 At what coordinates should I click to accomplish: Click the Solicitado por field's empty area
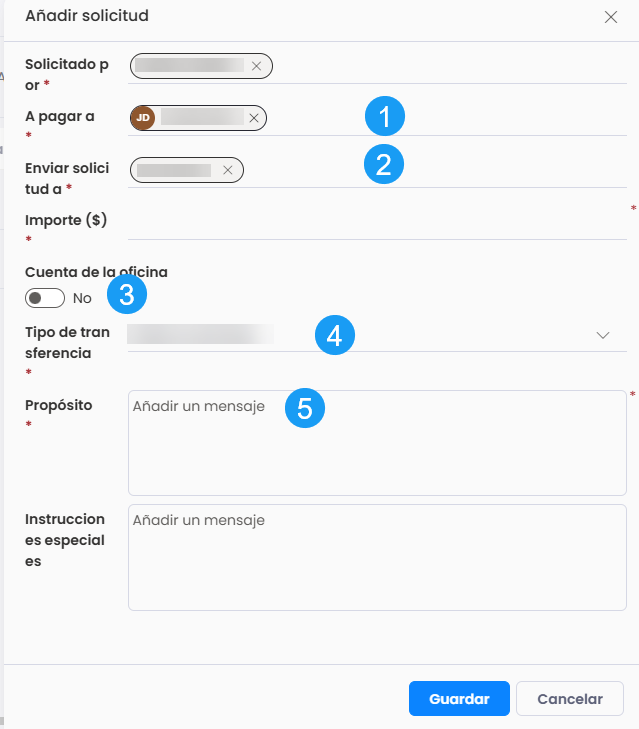pyautogui.click(x=449, y=66)
